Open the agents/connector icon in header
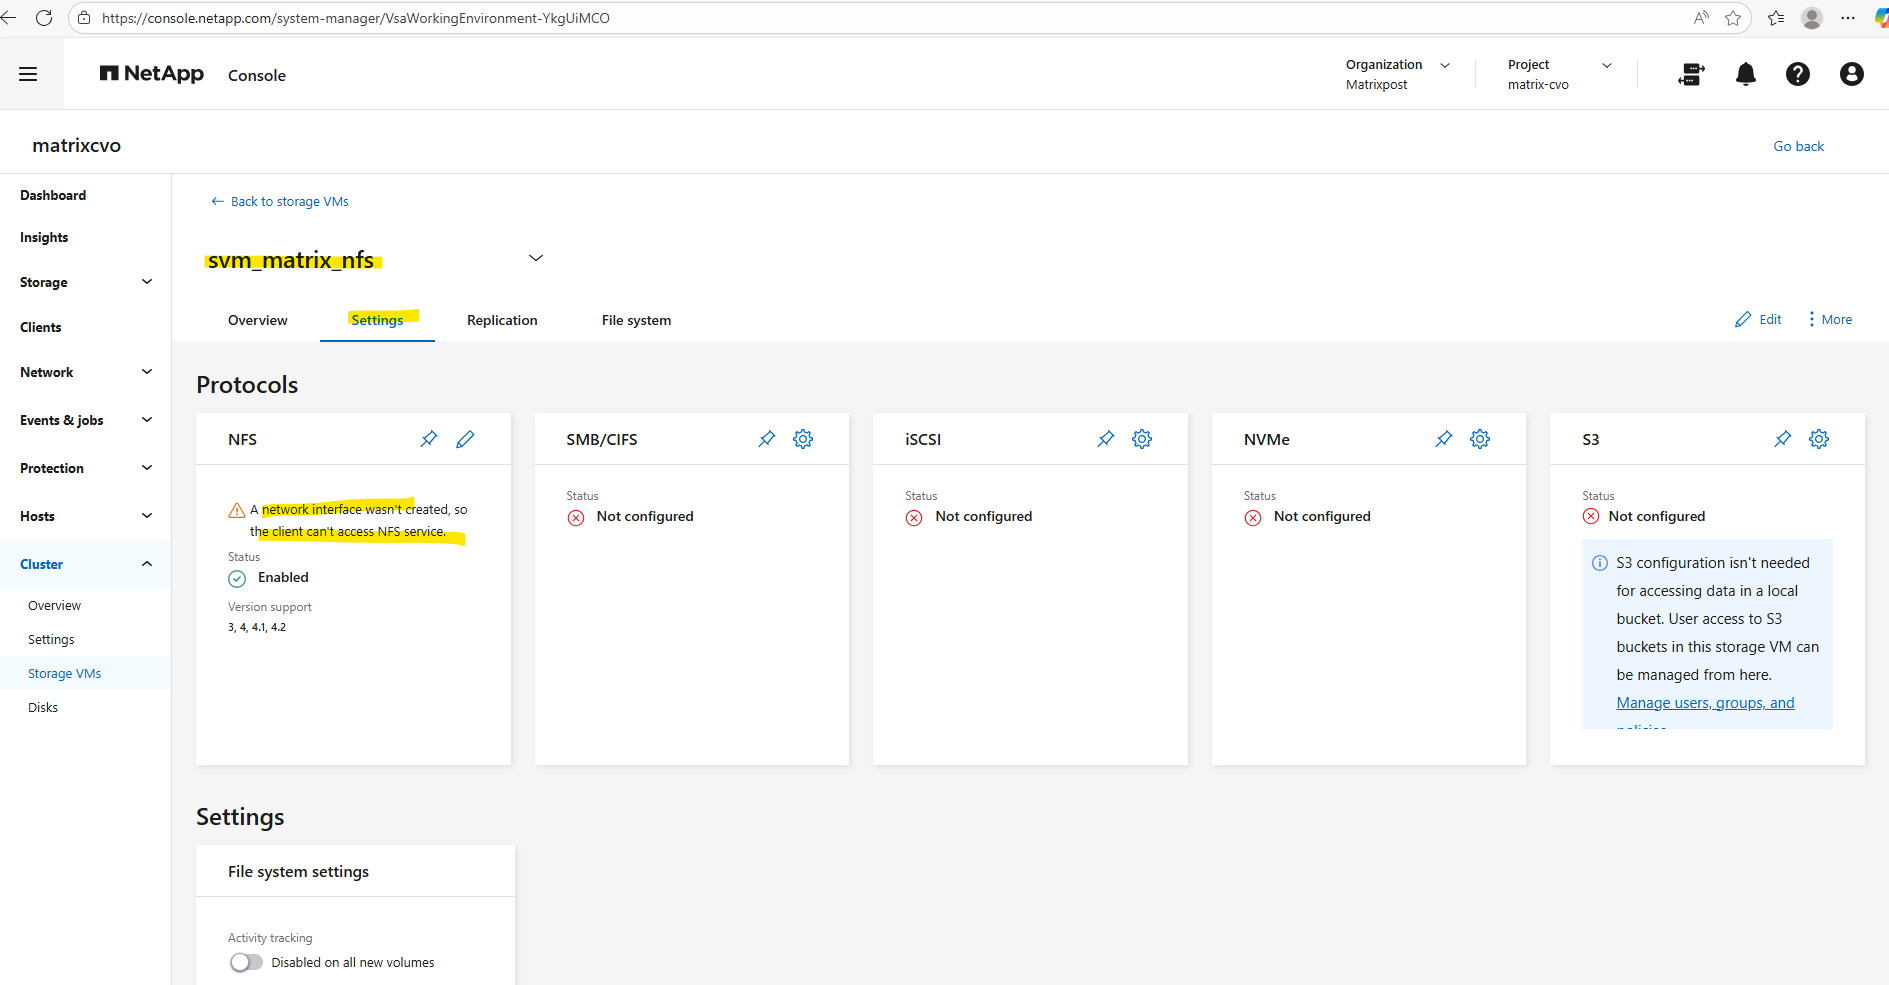The height and width of the screenshot is (985, 1889). click(x=1691, y=74)
